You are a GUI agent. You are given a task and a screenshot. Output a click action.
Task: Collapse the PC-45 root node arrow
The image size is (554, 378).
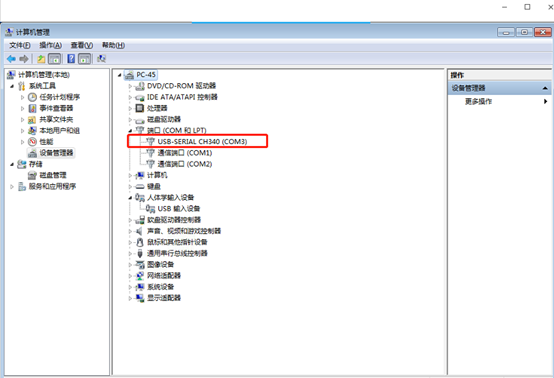[119, 75]
